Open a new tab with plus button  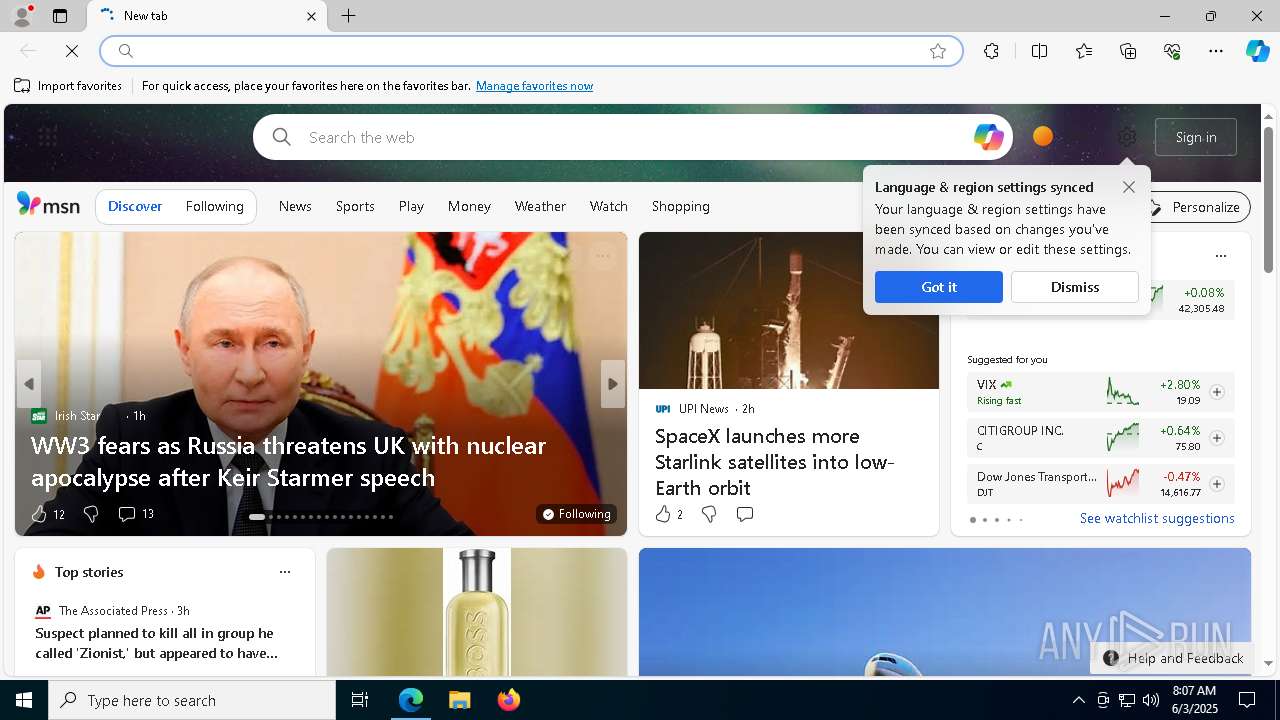point(348,16)
